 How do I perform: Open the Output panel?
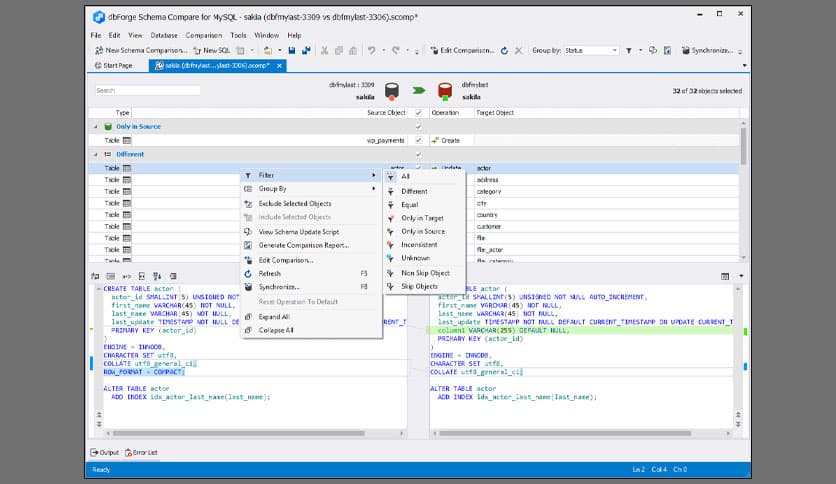(104, 453)
